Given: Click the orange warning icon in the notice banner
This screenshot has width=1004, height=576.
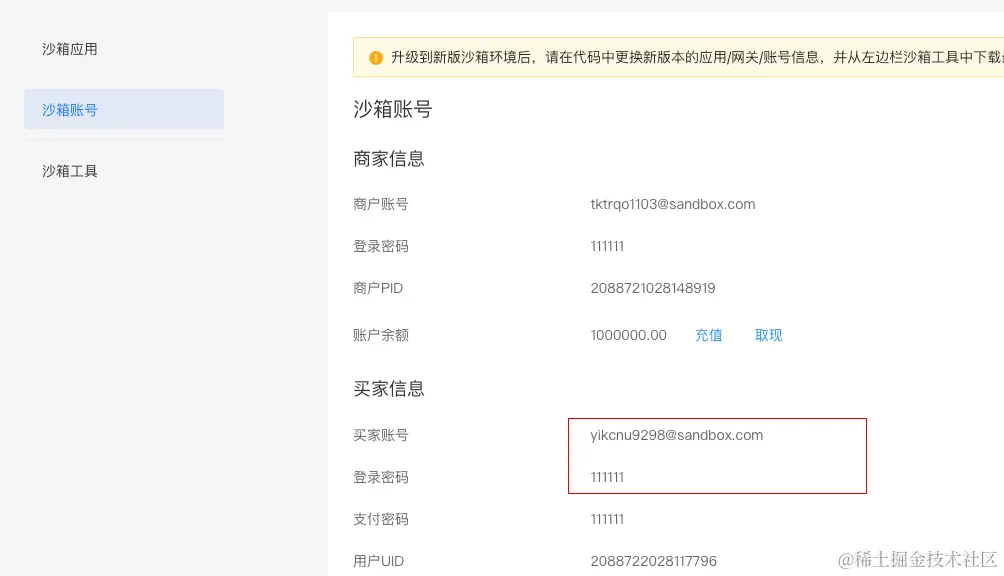Looking at the screenshot, I should (376, 58).
